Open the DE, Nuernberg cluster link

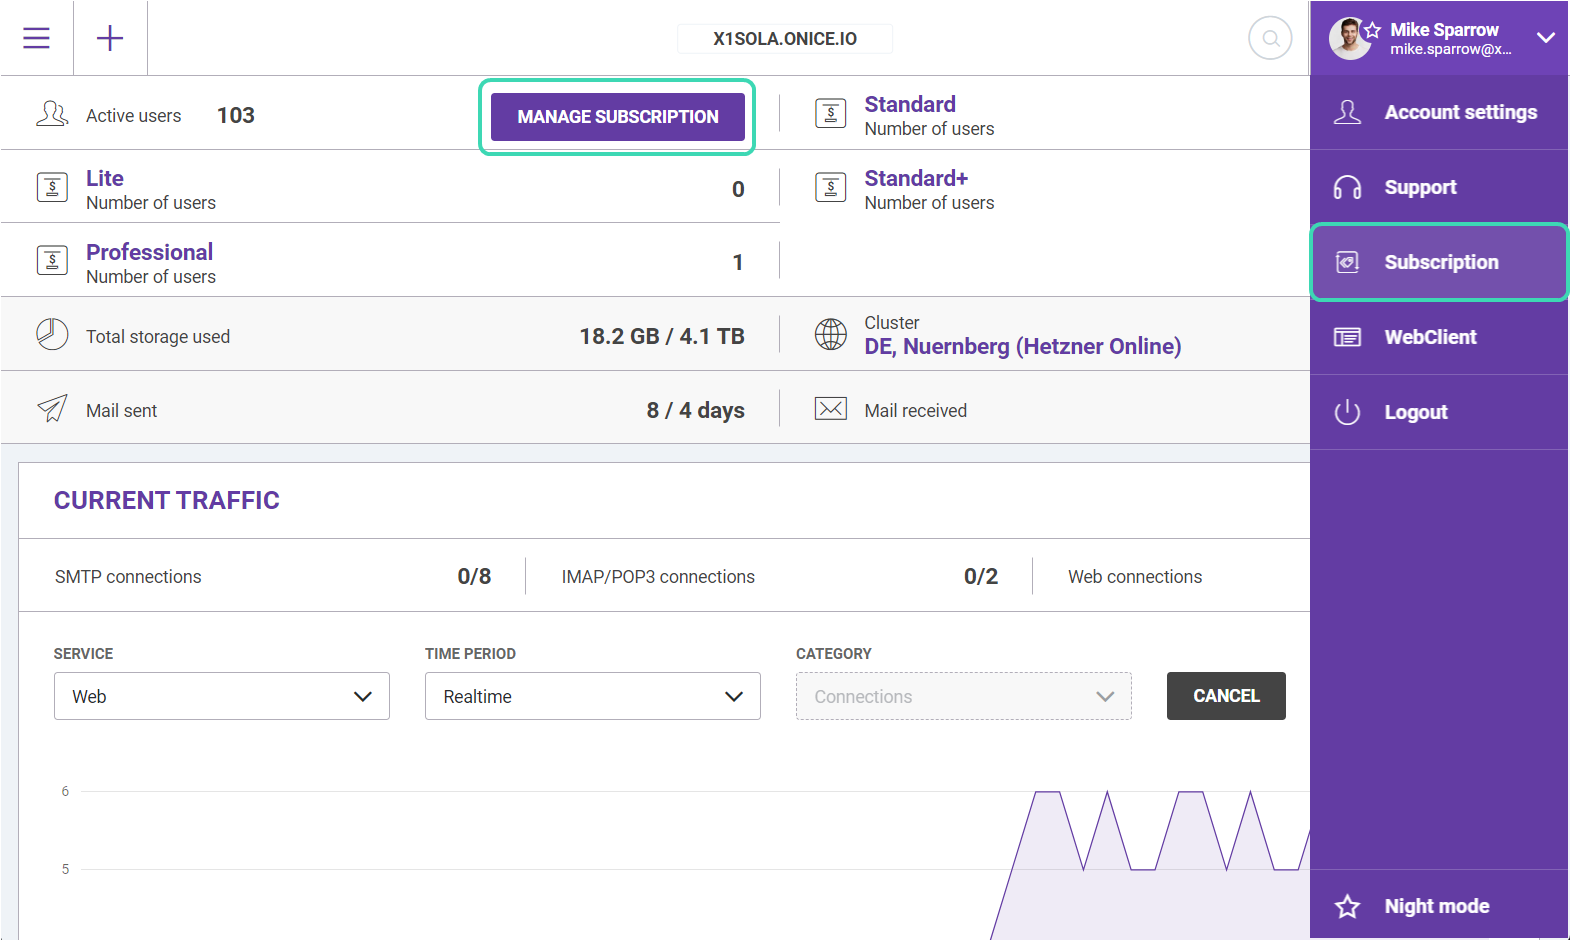[1022, 347]
